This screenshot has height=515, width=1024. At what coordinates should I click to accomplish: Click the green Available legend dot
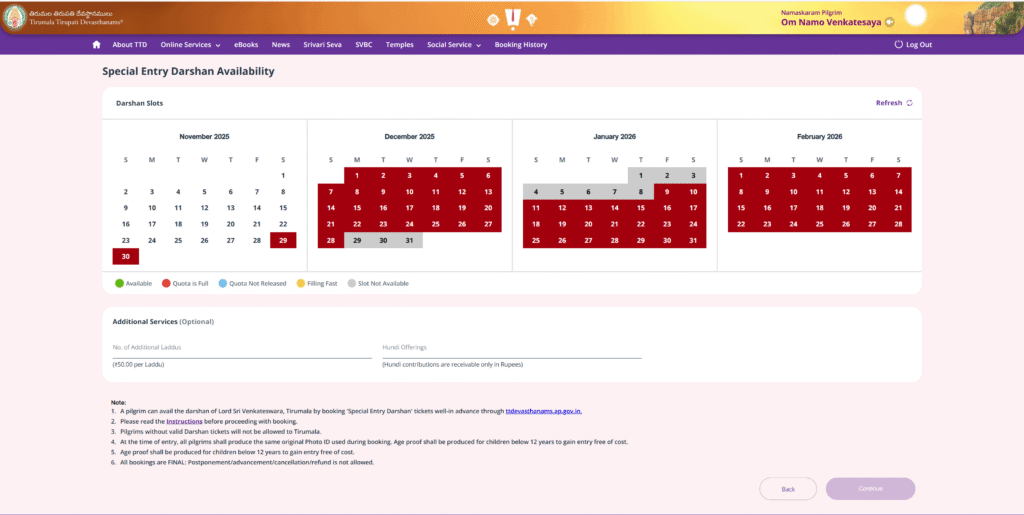click(120, 283)
